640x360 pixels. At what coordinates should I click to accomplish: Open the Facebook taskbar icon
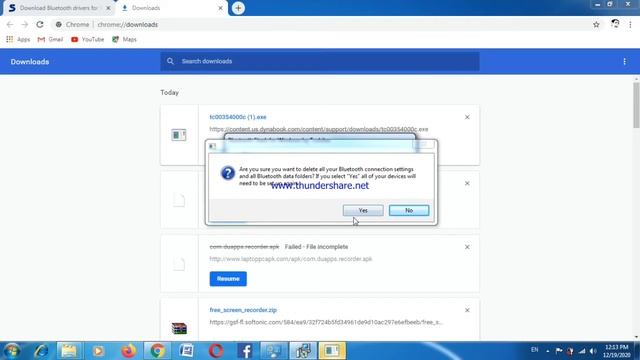pyautogui.click(x=245, y=351)
